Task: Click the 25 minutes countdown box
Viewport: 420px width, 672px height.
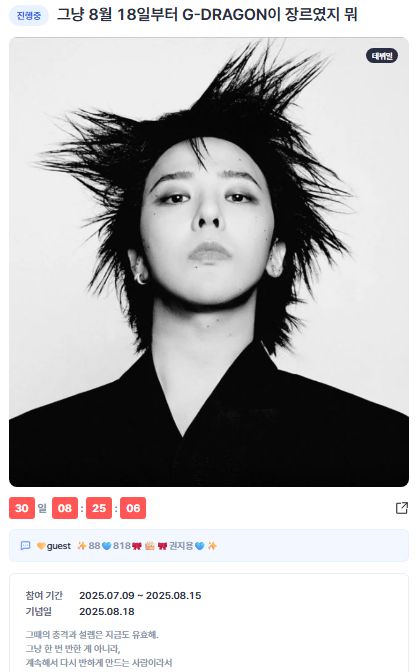Action: tap(99, 508)
